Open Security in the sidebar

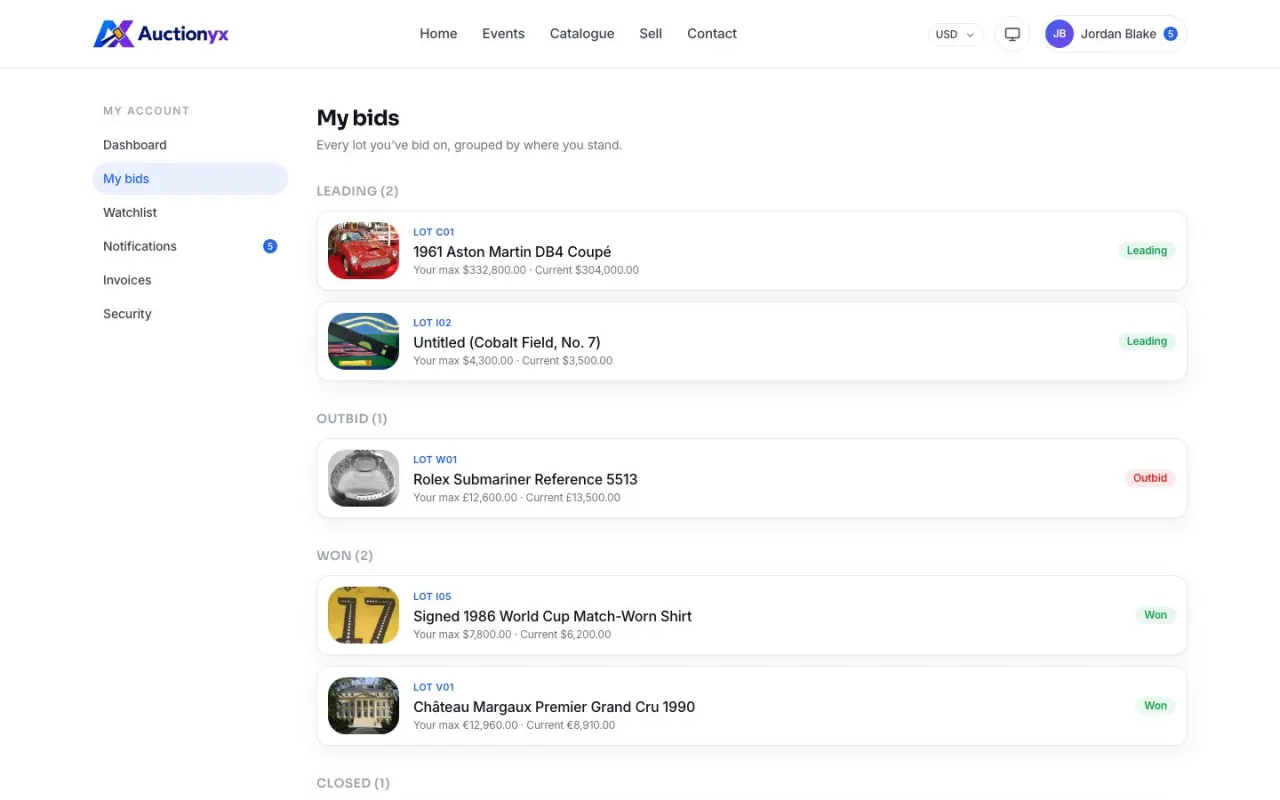[x=190, y=314]
